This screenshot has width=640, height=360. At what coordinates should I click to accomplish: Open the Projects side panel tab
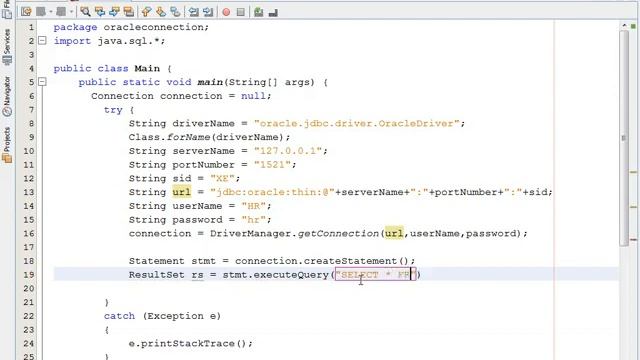7,145
